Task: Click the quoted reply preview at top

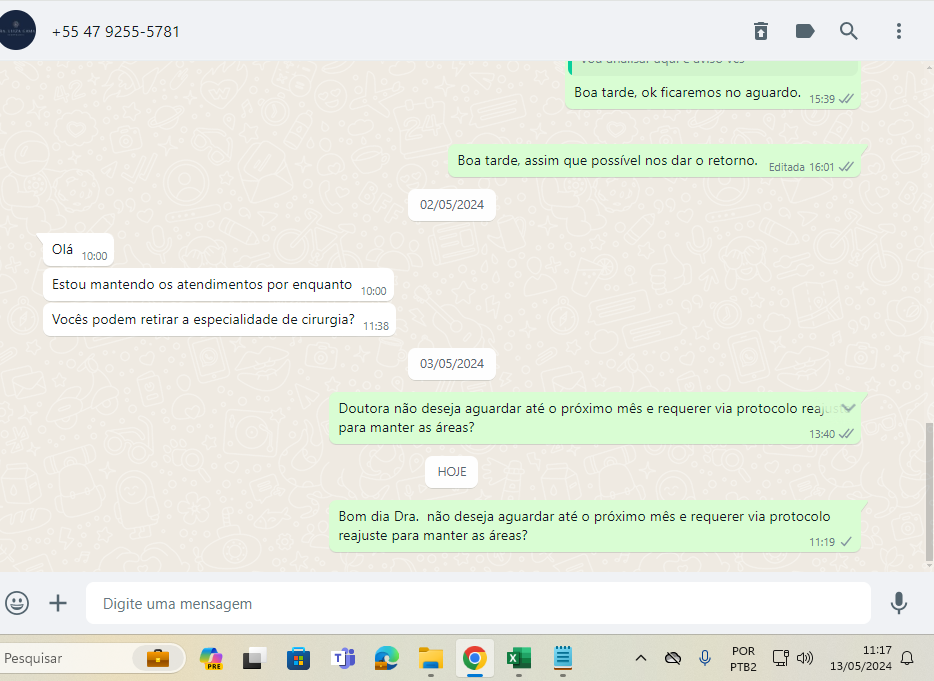Action: pos(712,67)
